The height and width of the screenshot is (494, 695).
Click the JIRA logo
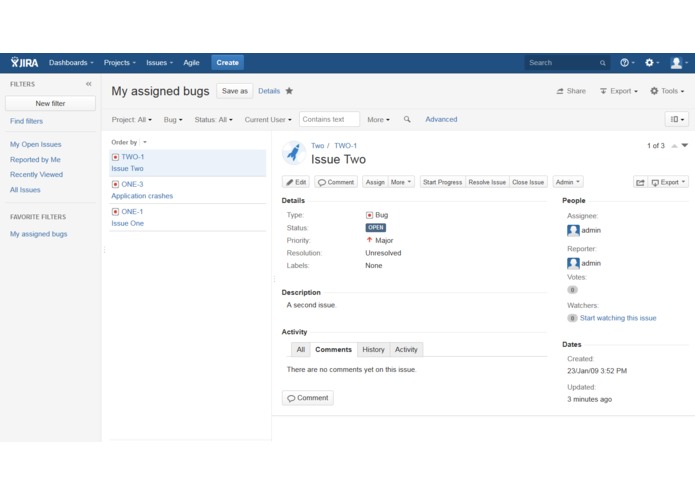coord(24,62)
